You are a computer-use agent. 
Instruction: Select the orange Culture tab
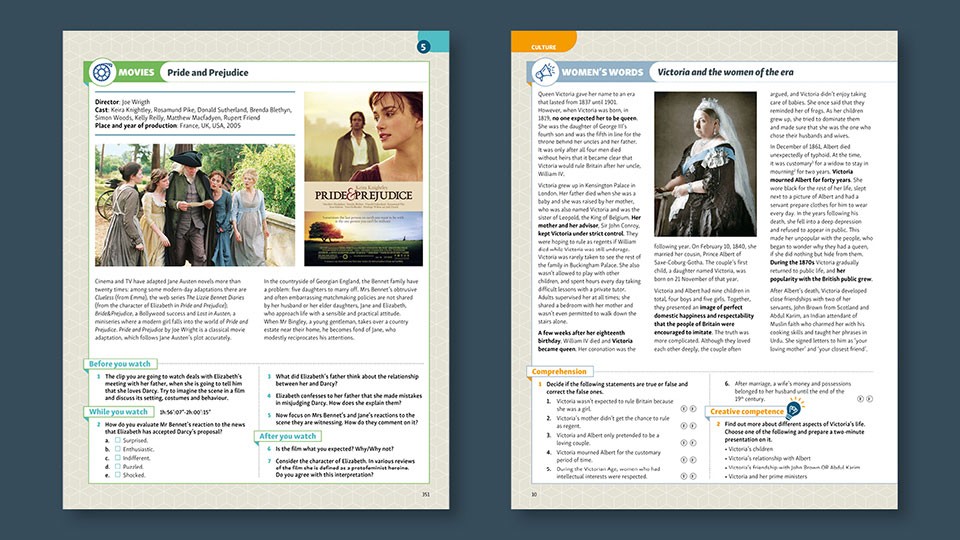(544, 42)
